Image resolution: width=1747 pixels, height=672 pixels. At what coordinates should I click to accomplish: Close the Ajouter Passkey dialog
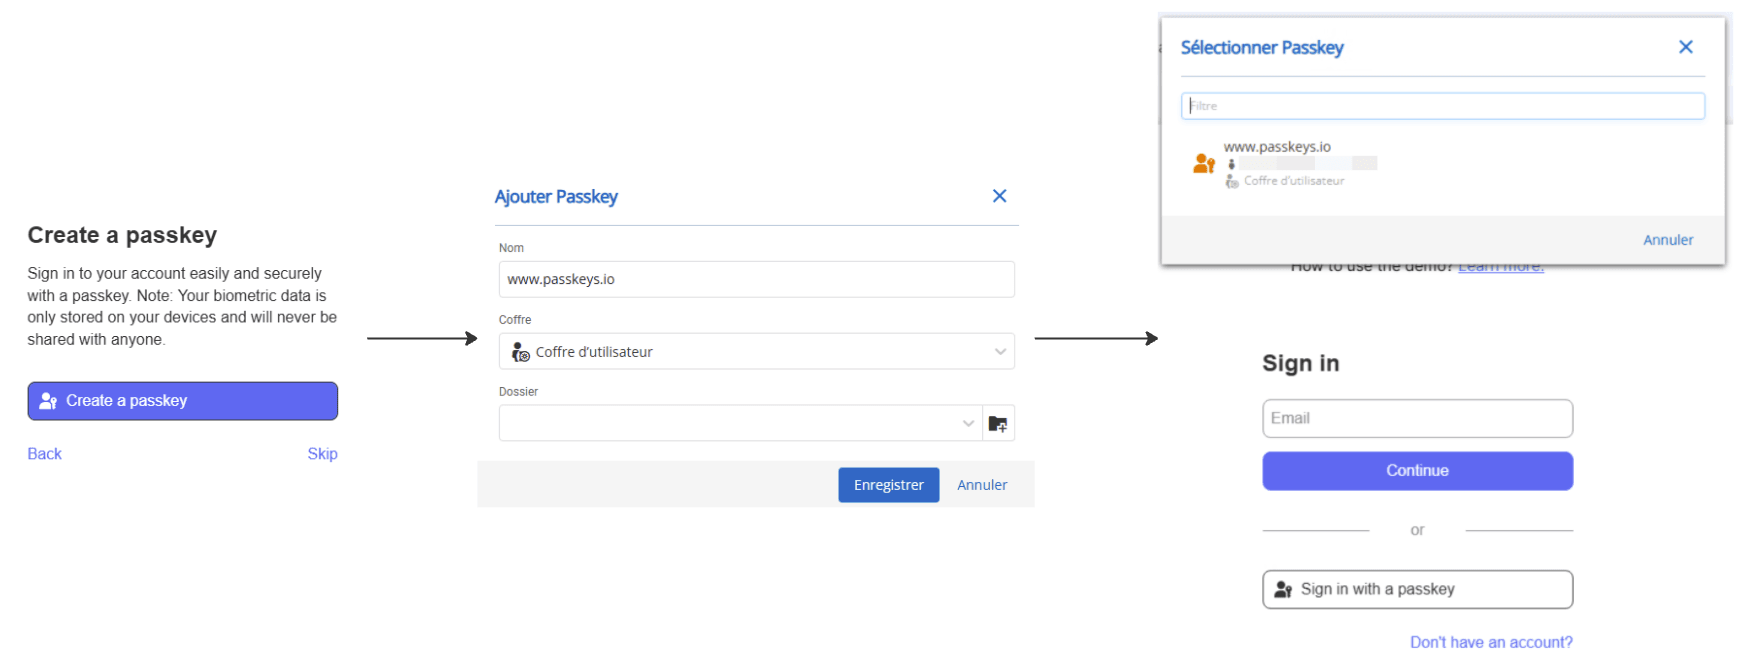[999, 196]
